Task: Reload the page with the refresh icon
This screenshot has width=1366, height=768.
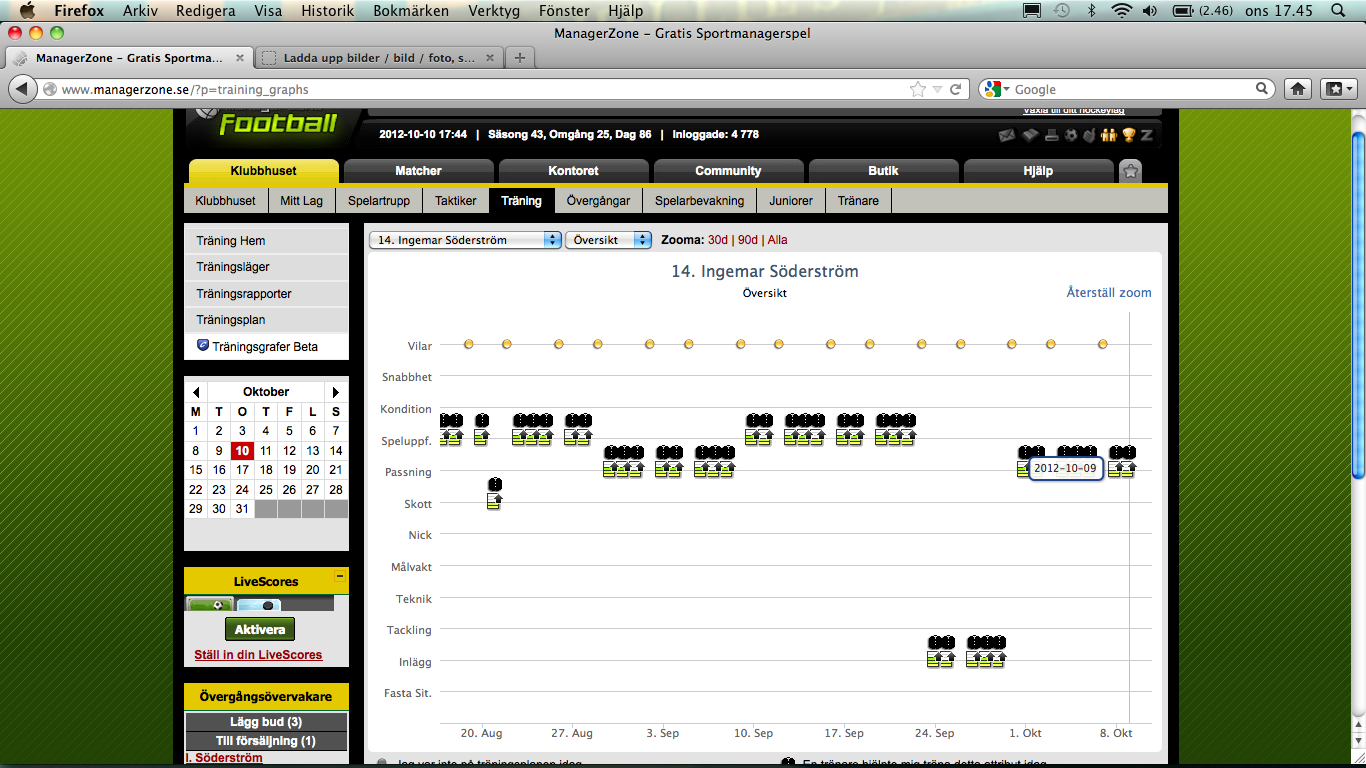Action: 956,89
